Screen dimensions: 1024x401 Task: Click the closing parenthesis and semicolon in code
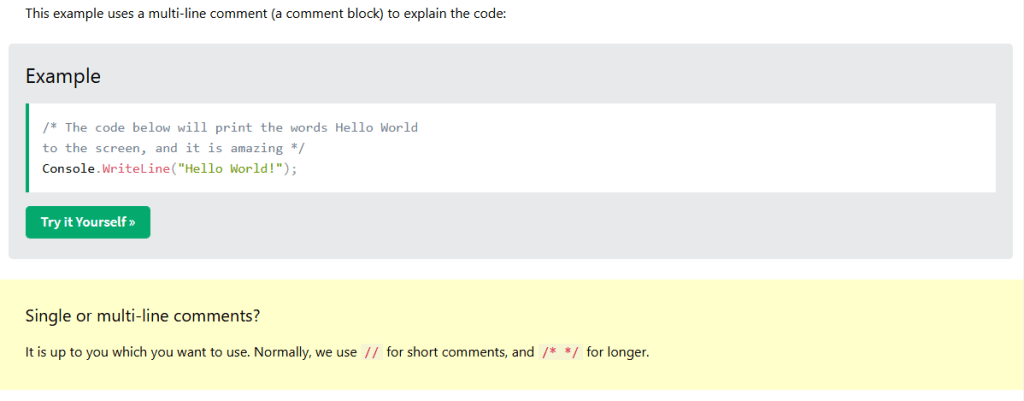(x=290, y=168)
